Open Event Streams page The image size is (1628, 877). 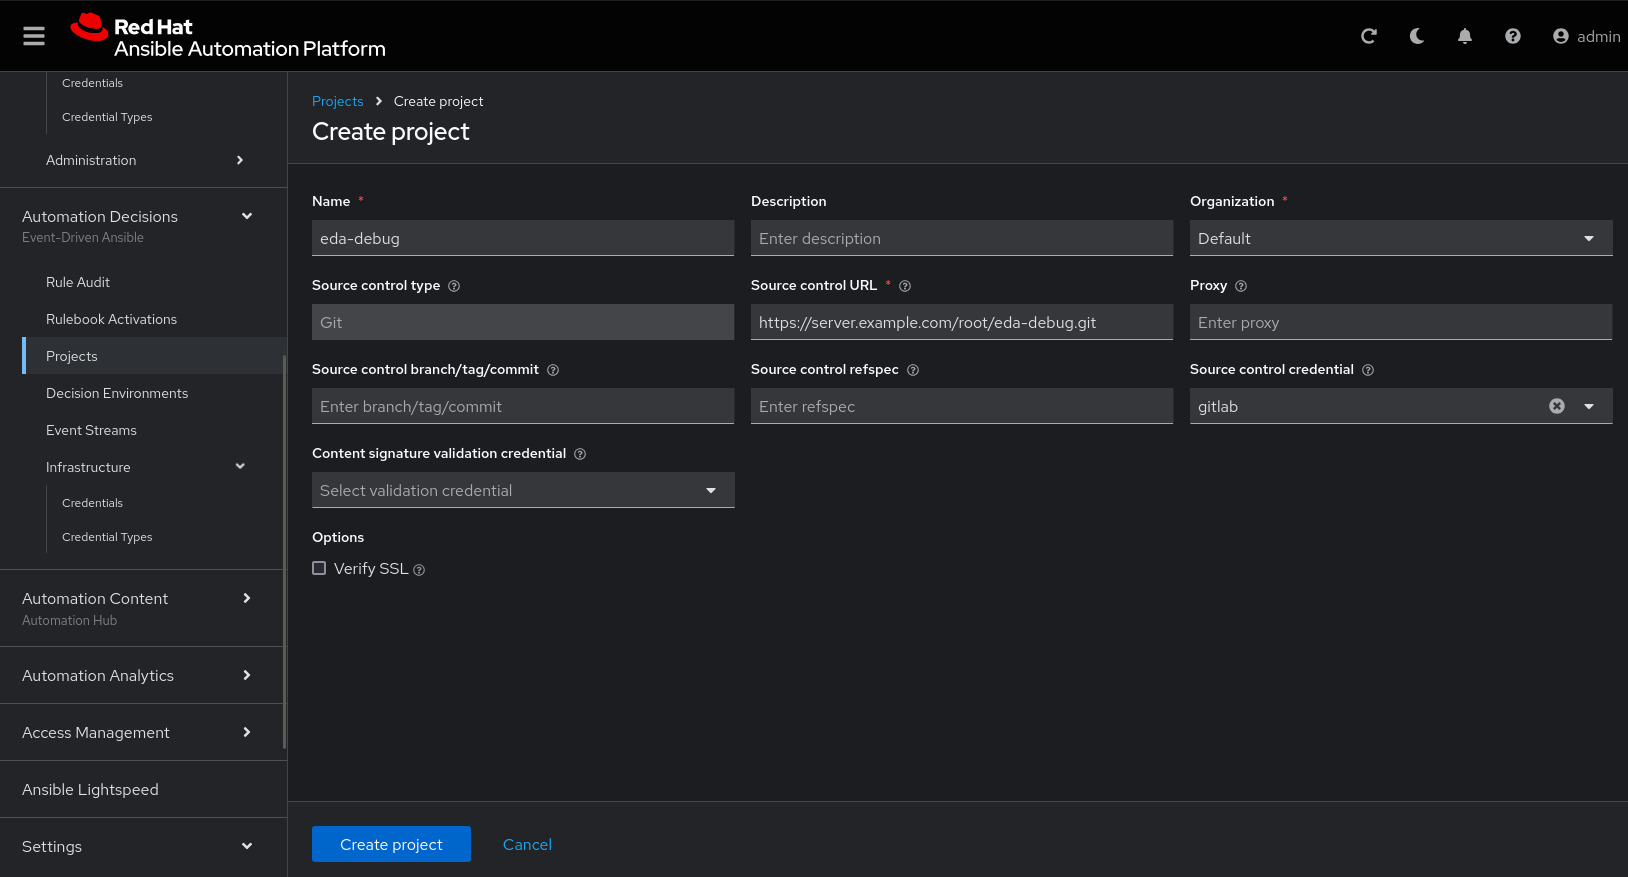[91, 430]
